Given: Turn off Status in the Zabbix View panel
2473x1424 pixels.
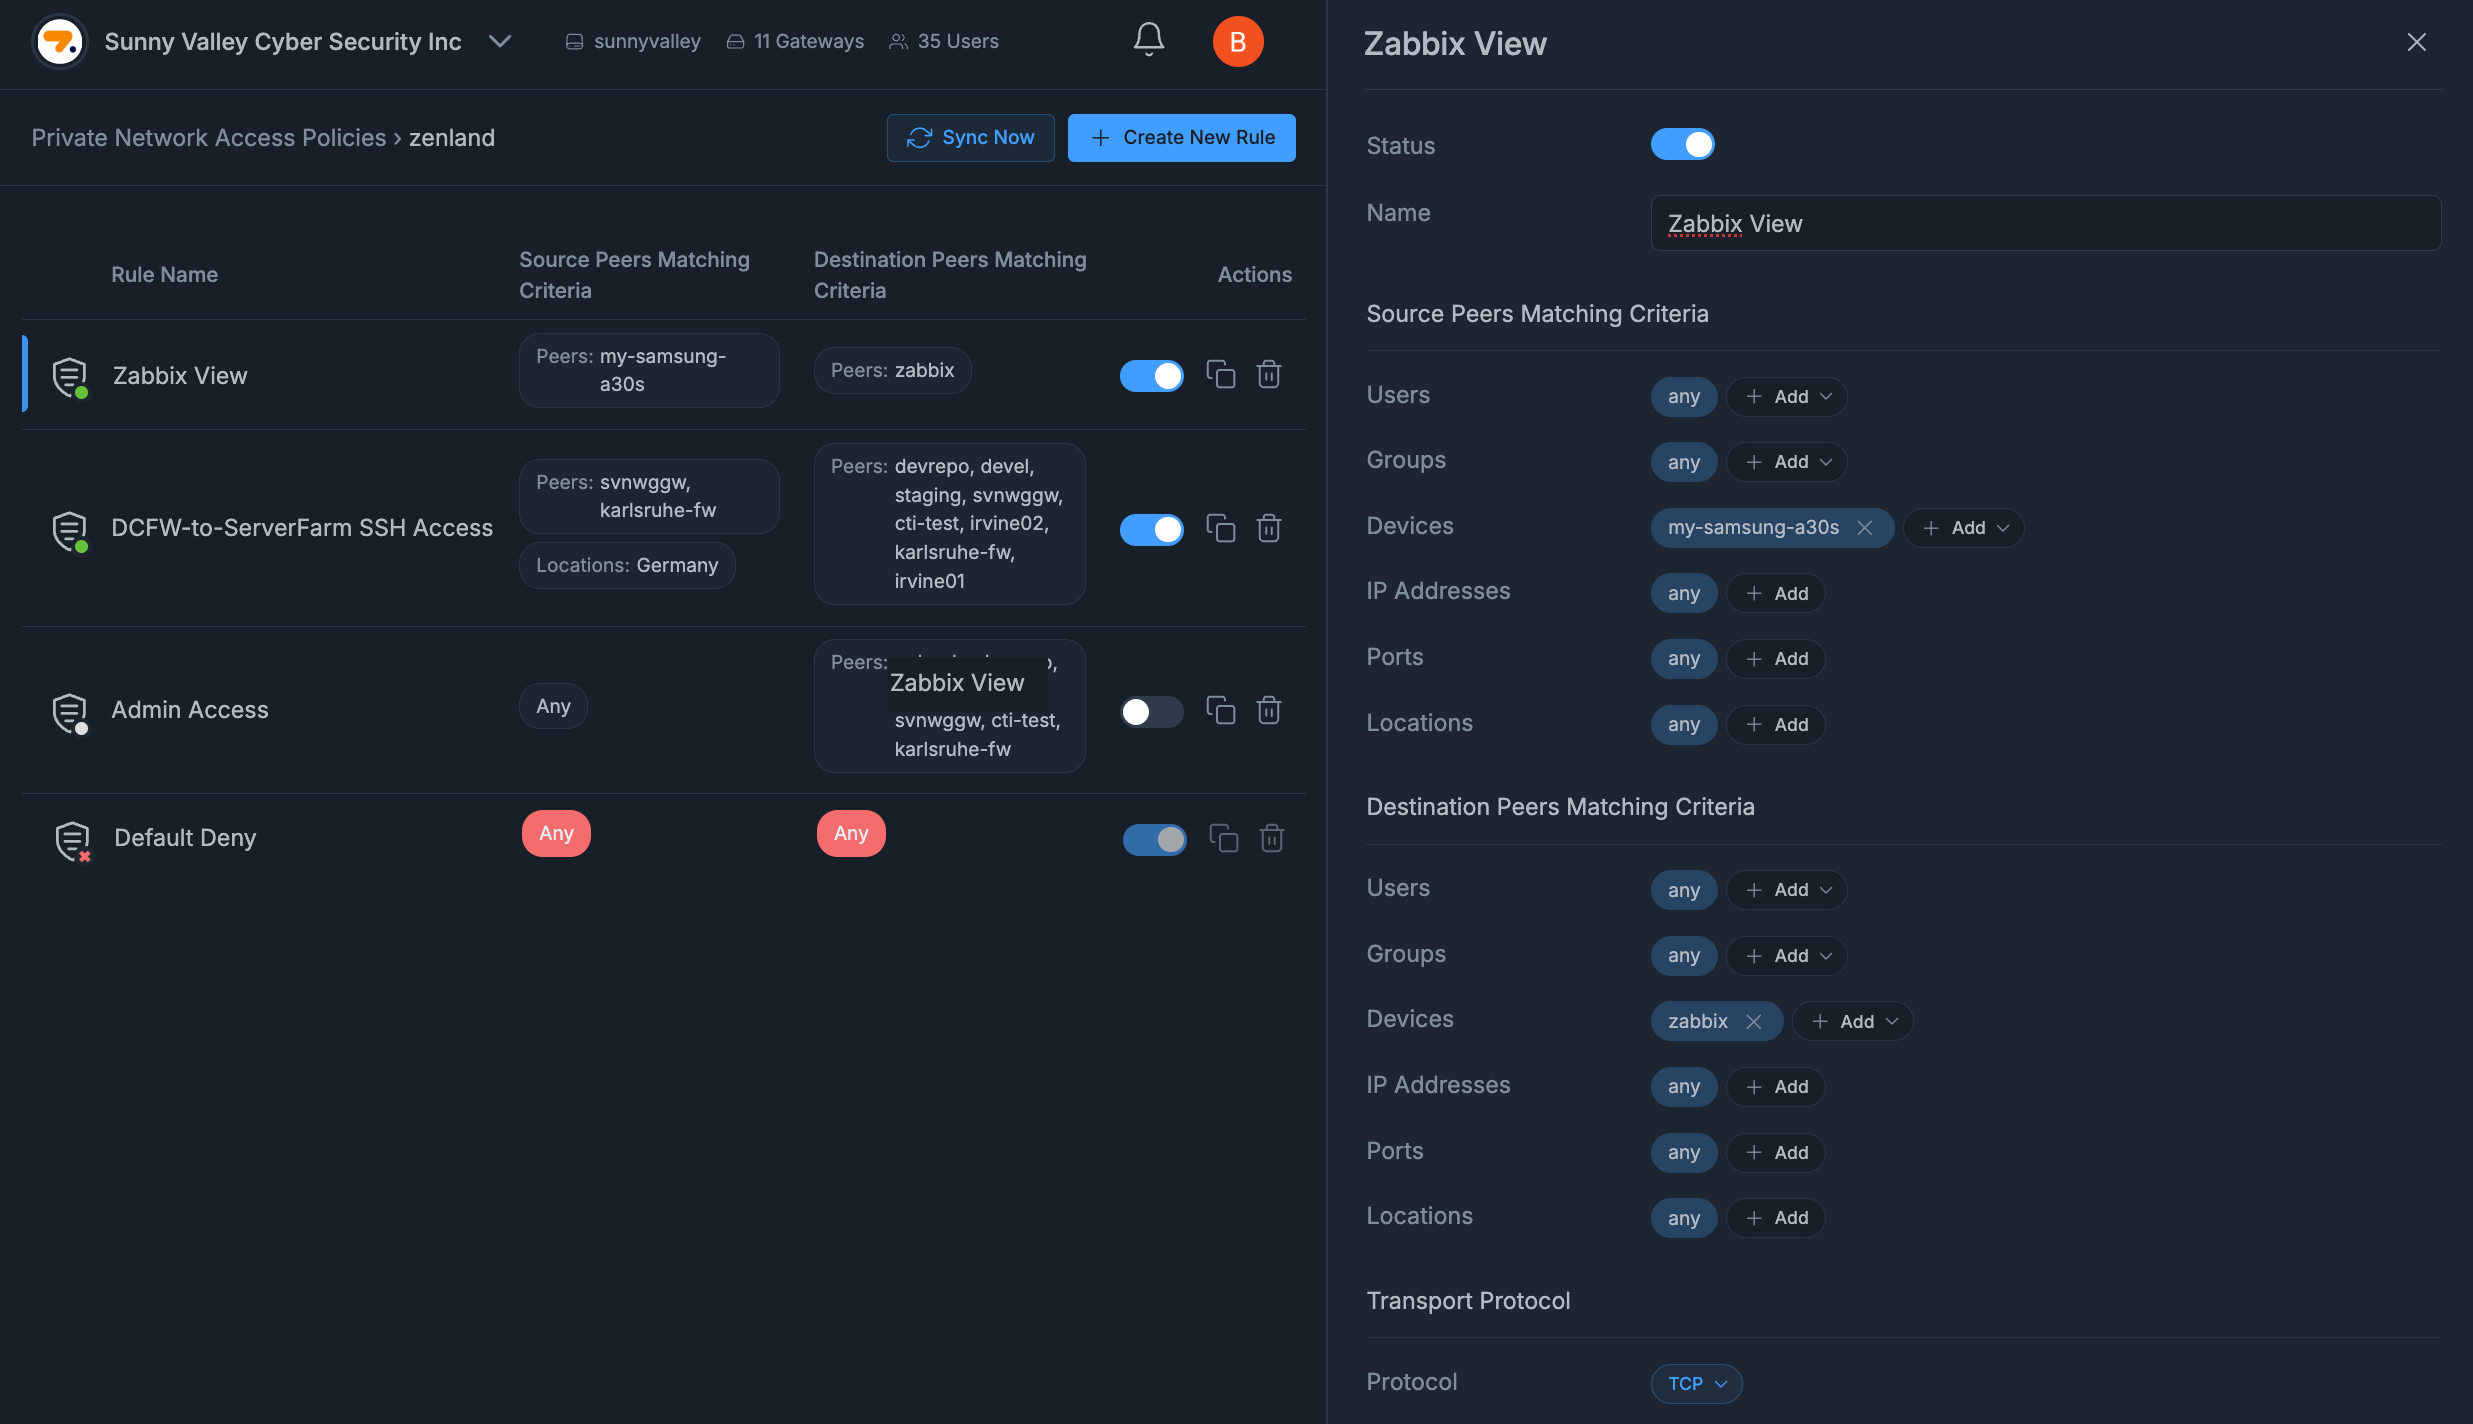Looking at the screenshot, I should point(1683,144).
